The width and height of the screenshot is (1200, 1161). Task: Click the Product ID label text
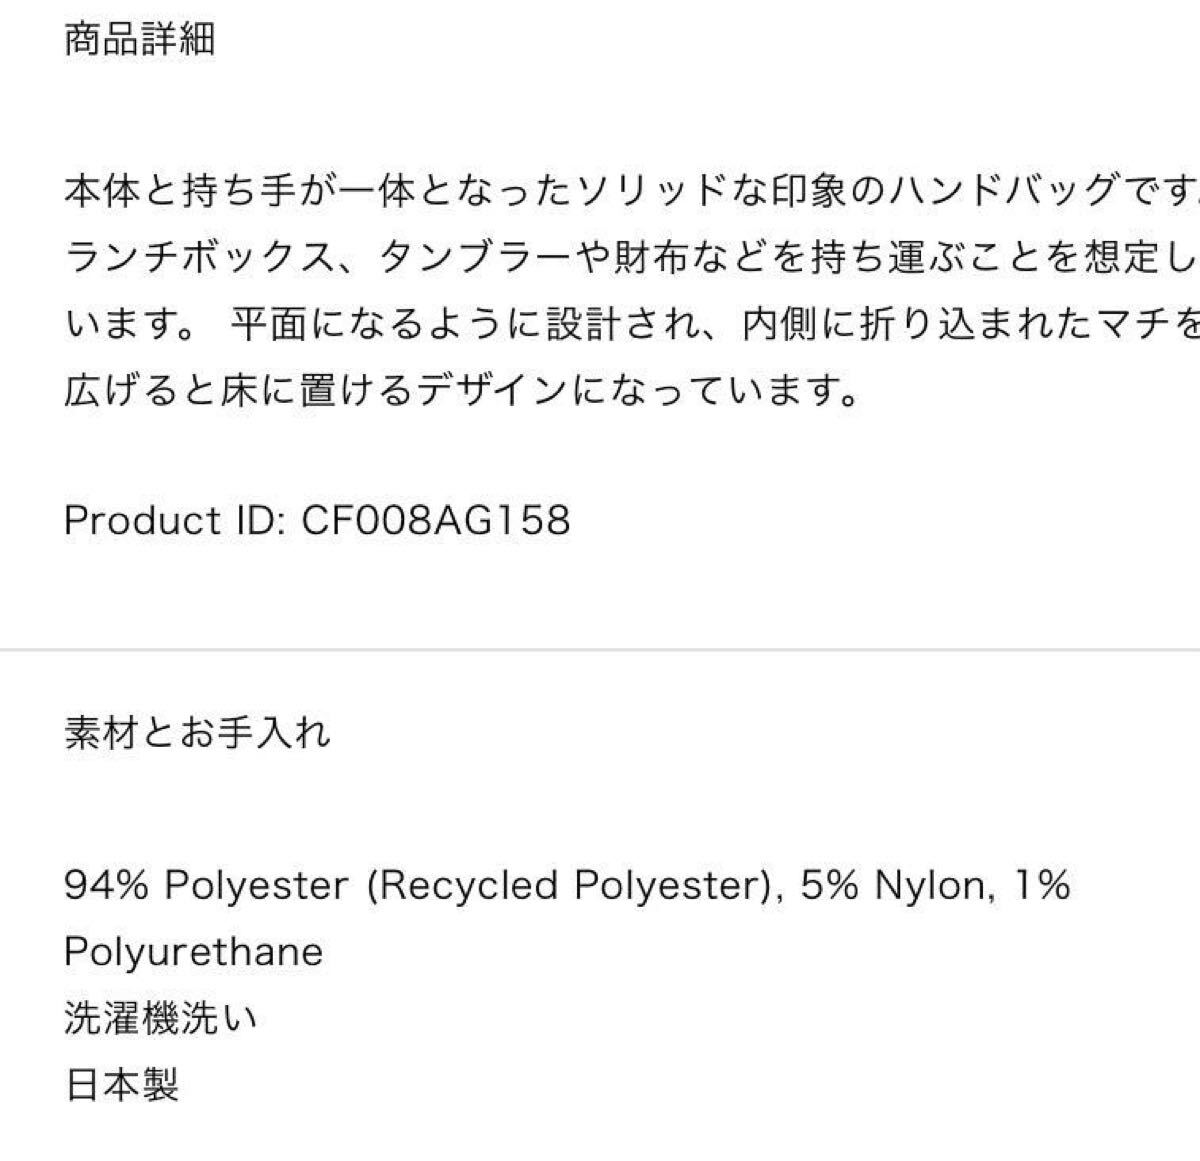coord(176,520)
